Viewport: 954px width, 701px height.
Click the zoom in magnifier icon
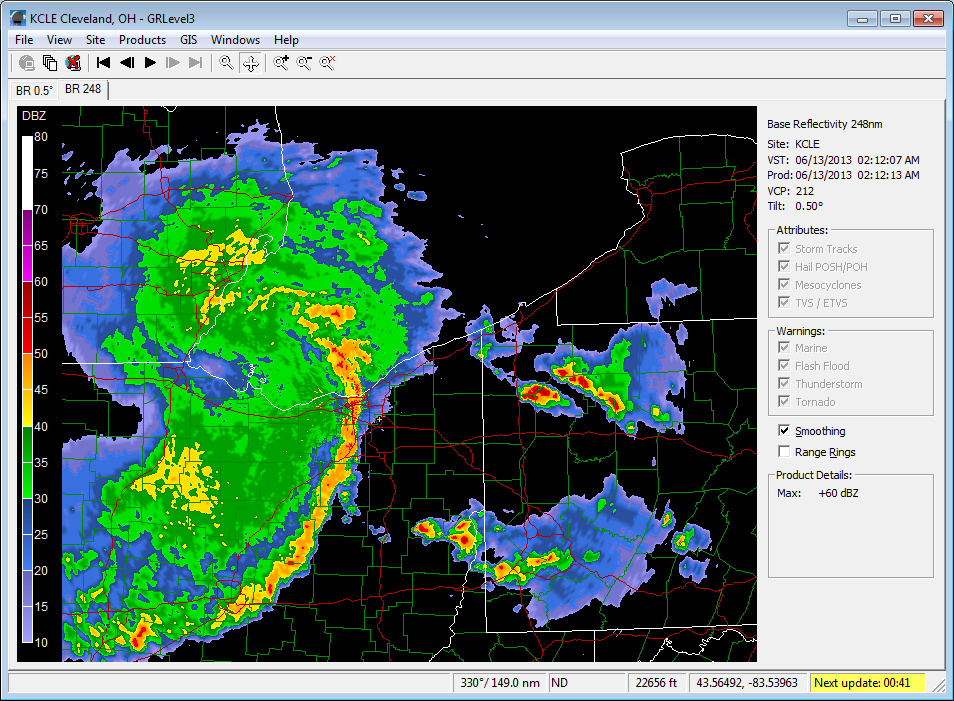point(281,63)
